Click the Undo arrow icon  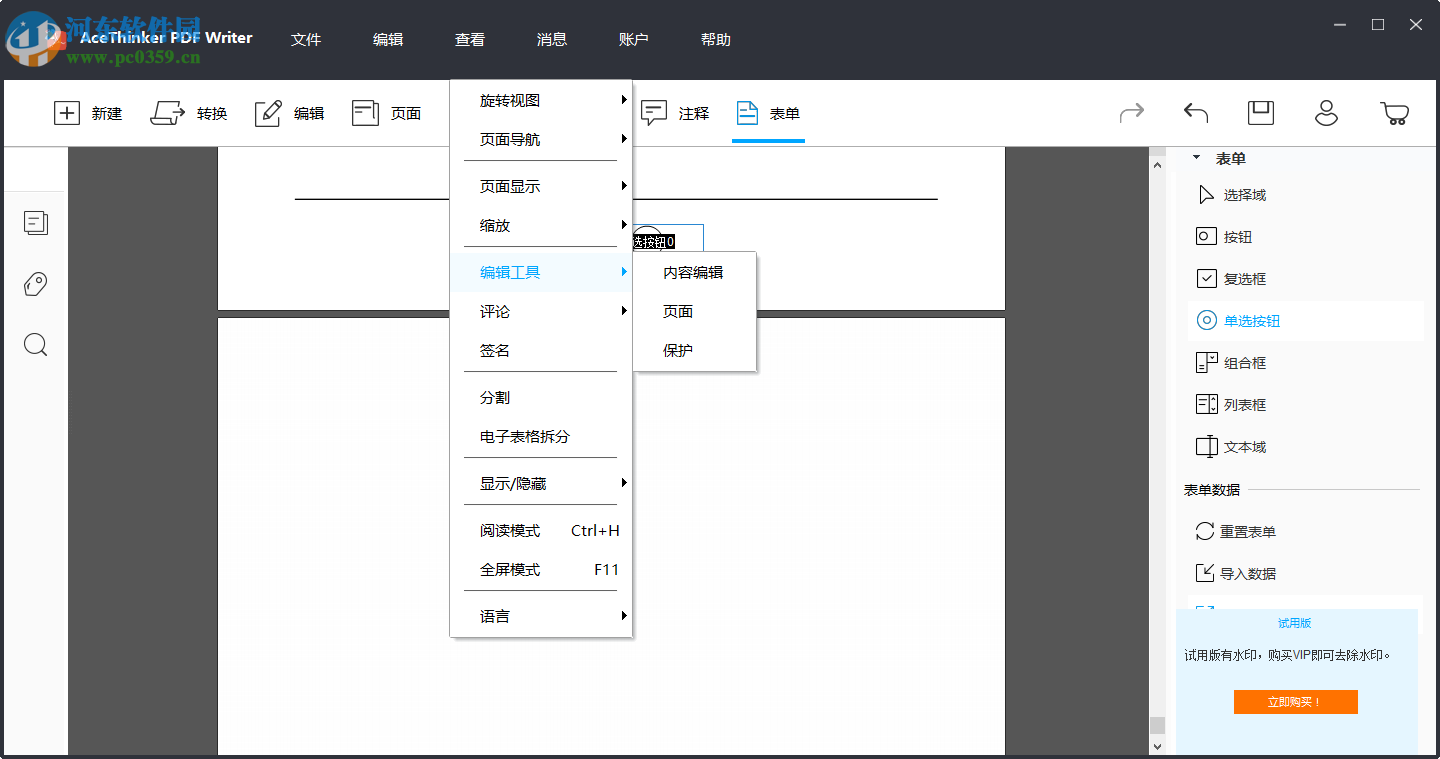click(1195, 113)
